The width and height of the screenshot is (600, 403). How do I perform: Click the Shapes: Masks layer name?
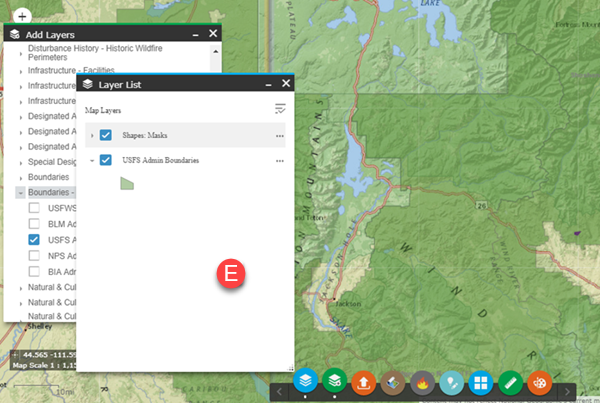145,135
